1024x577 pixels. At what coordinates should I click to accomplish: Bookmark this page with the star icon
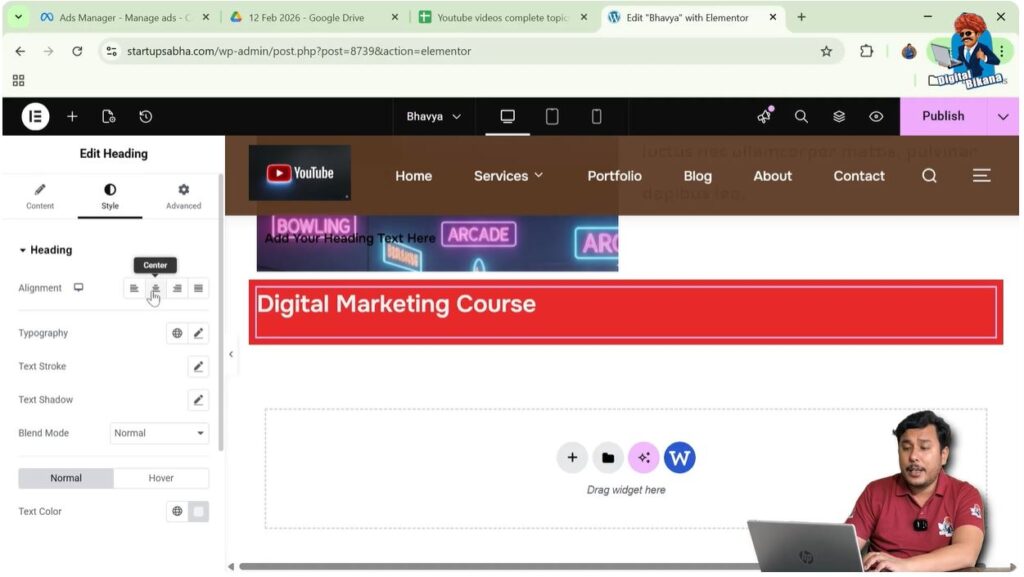point(826,51)
